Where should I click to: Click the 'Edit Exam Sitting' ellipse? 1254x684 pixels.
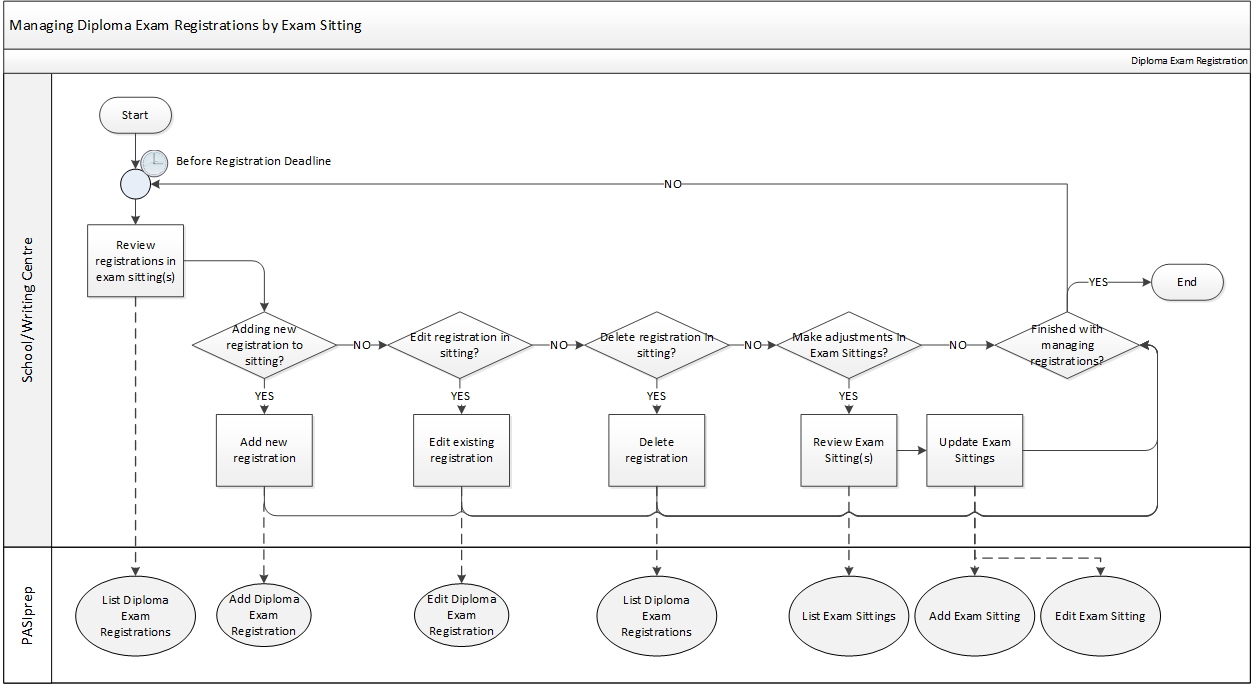(x=1100, y=616)
